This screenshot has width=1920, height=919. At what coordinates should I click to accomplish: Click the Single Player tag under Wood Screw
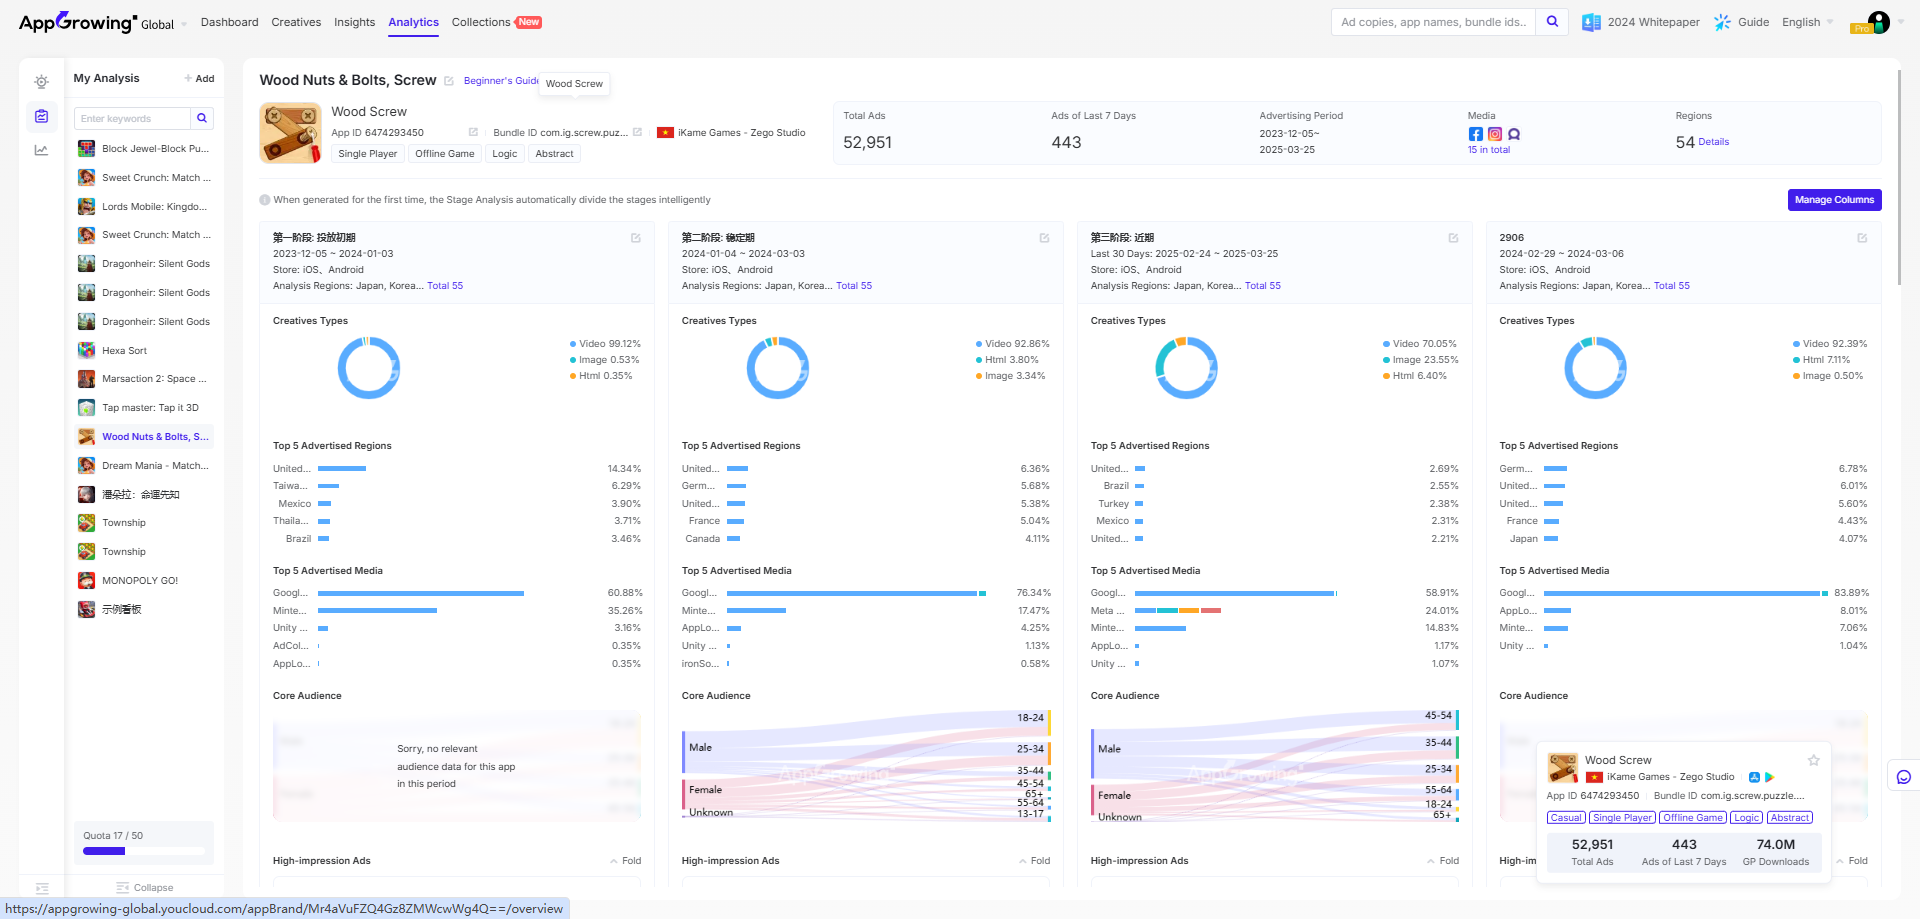point(368,154)
